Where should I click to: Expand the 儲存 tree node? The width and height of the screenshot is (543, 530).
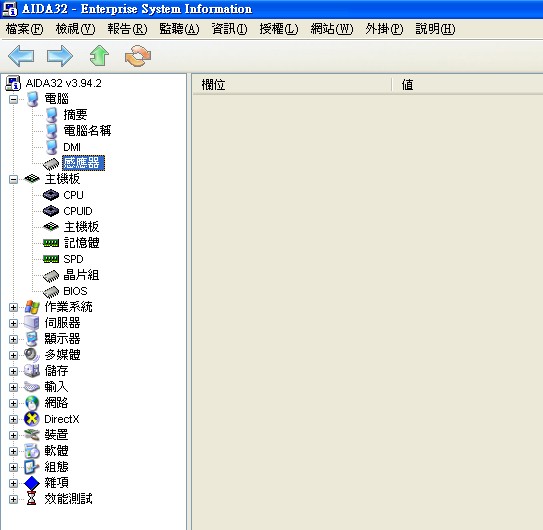(x=13, y=371)
